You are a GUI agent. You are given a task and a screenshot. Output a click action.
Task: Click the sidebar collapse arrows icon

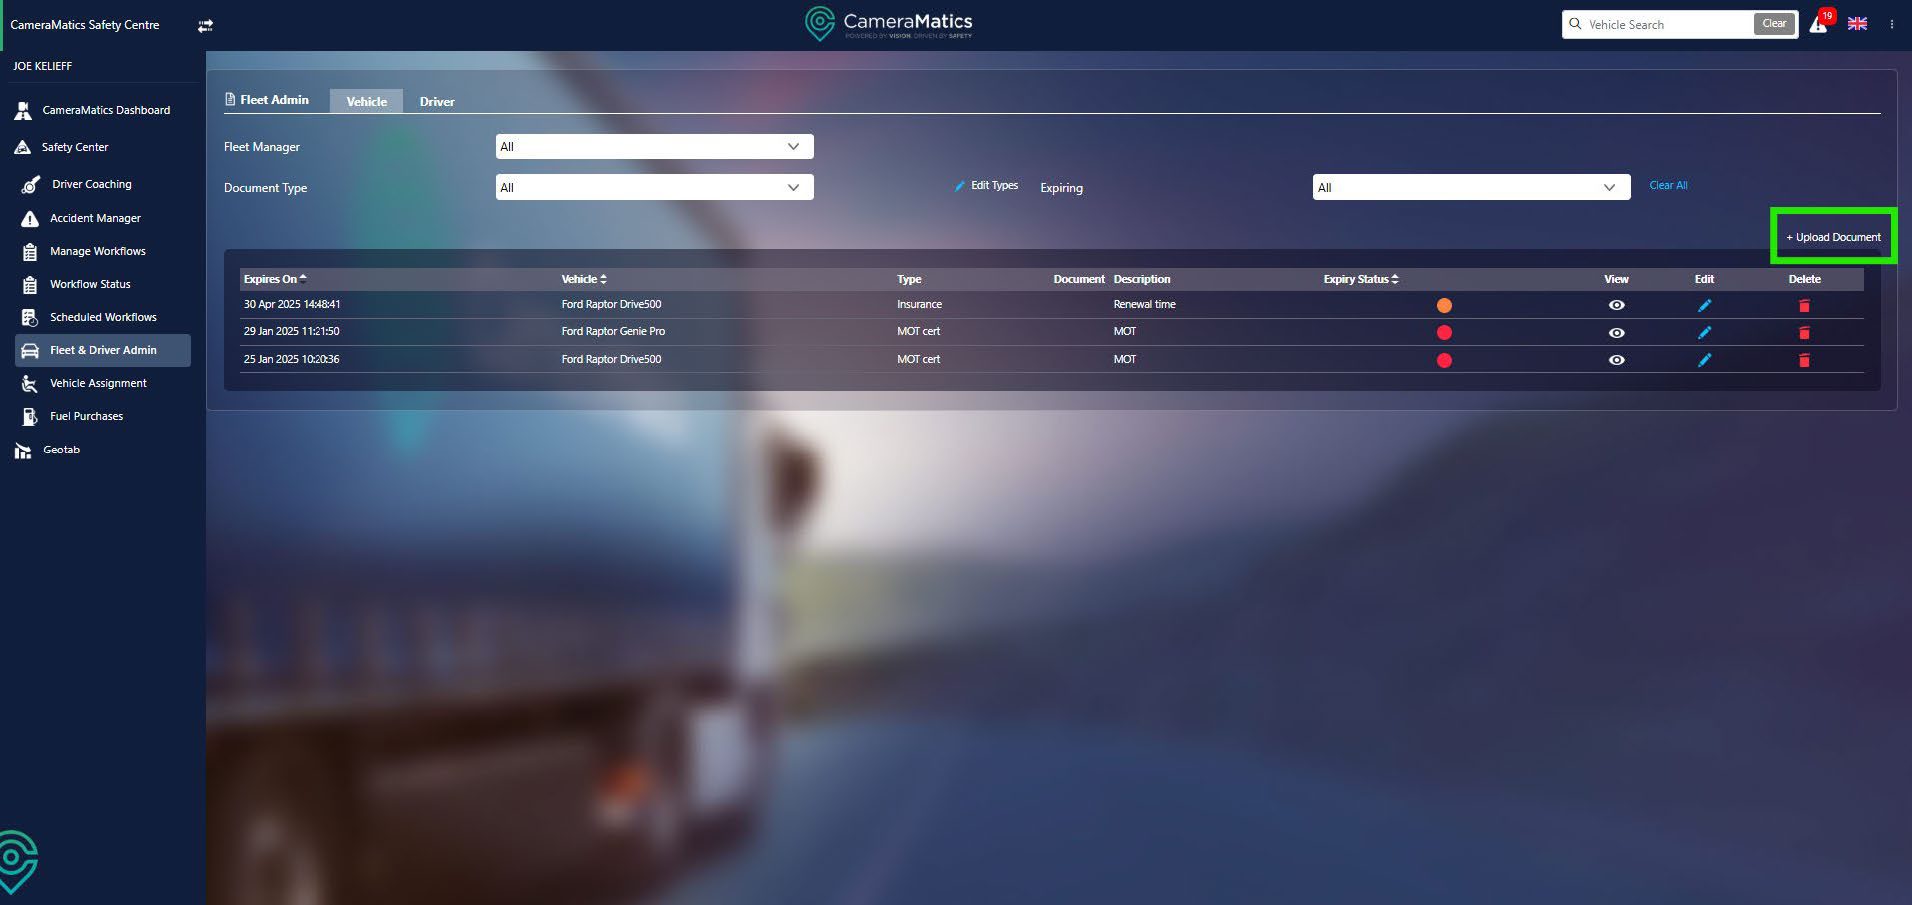click(x=205, y=26)
